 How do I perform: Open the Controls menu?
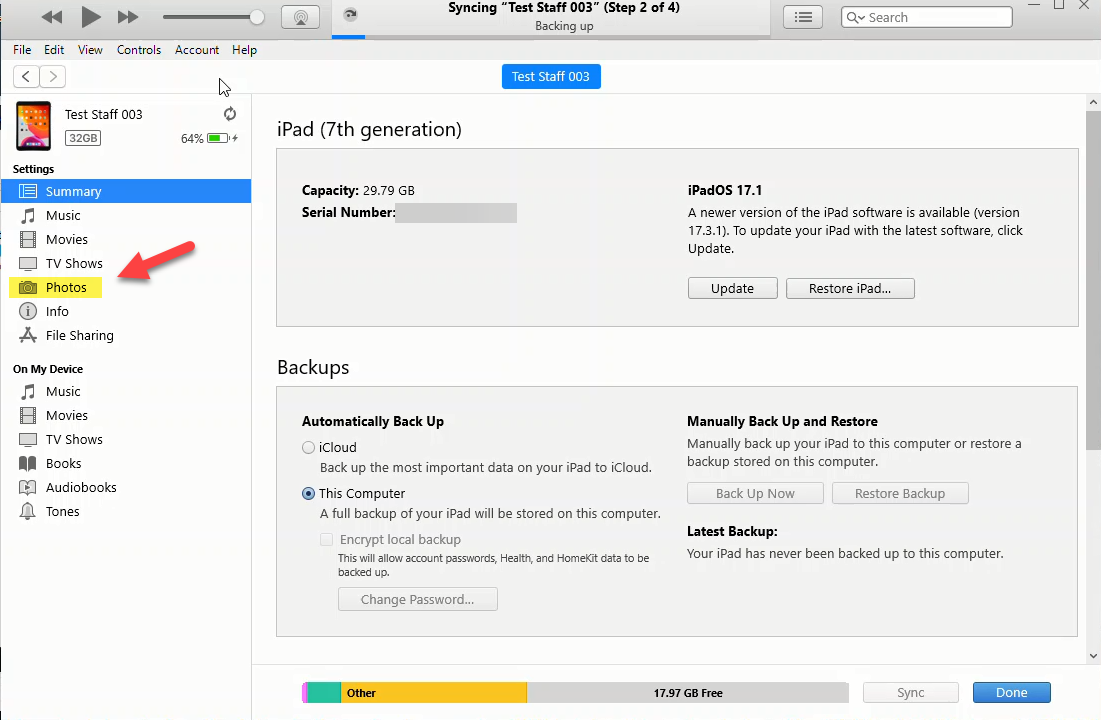point(139,50)
